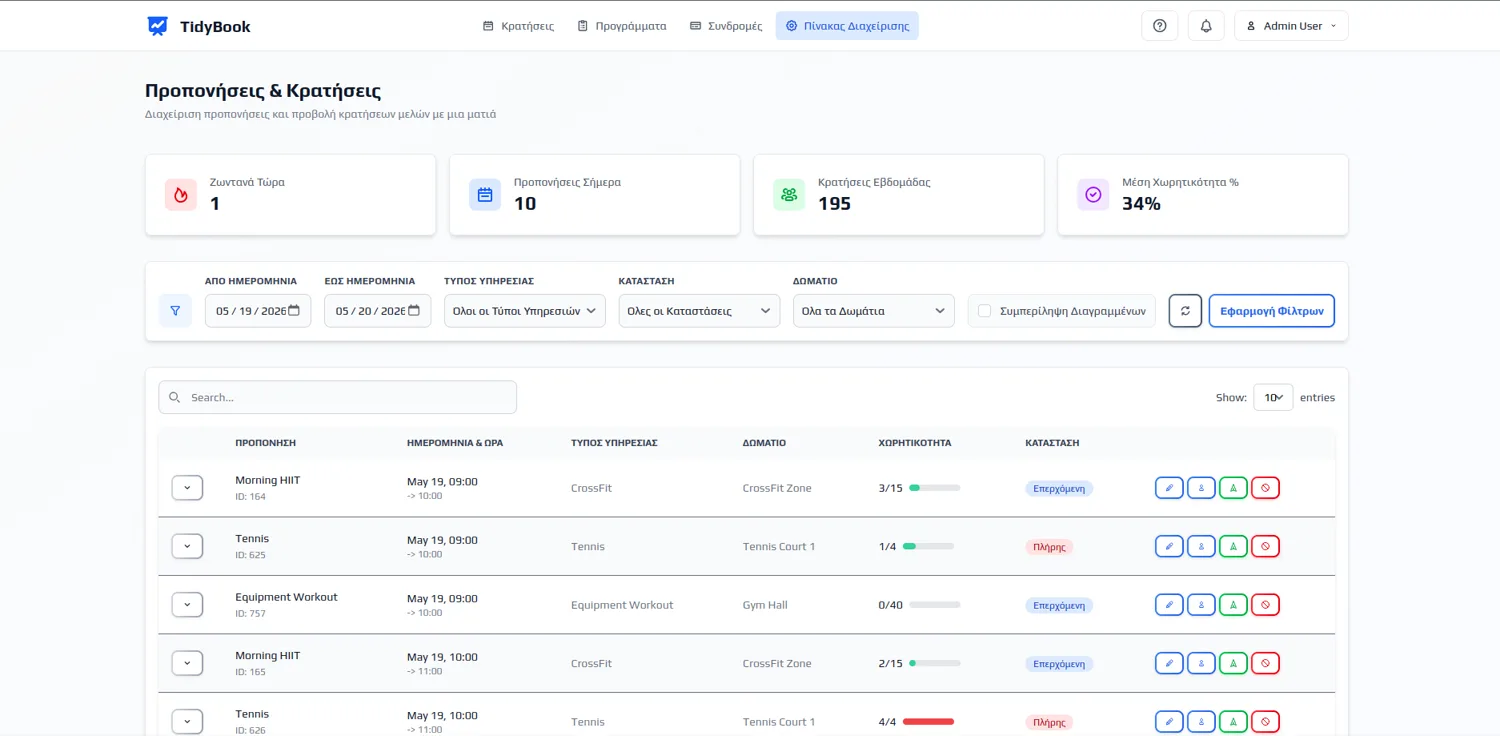Click green action icon for Tennis ID 625
1500x736 pixels.
1233,546
